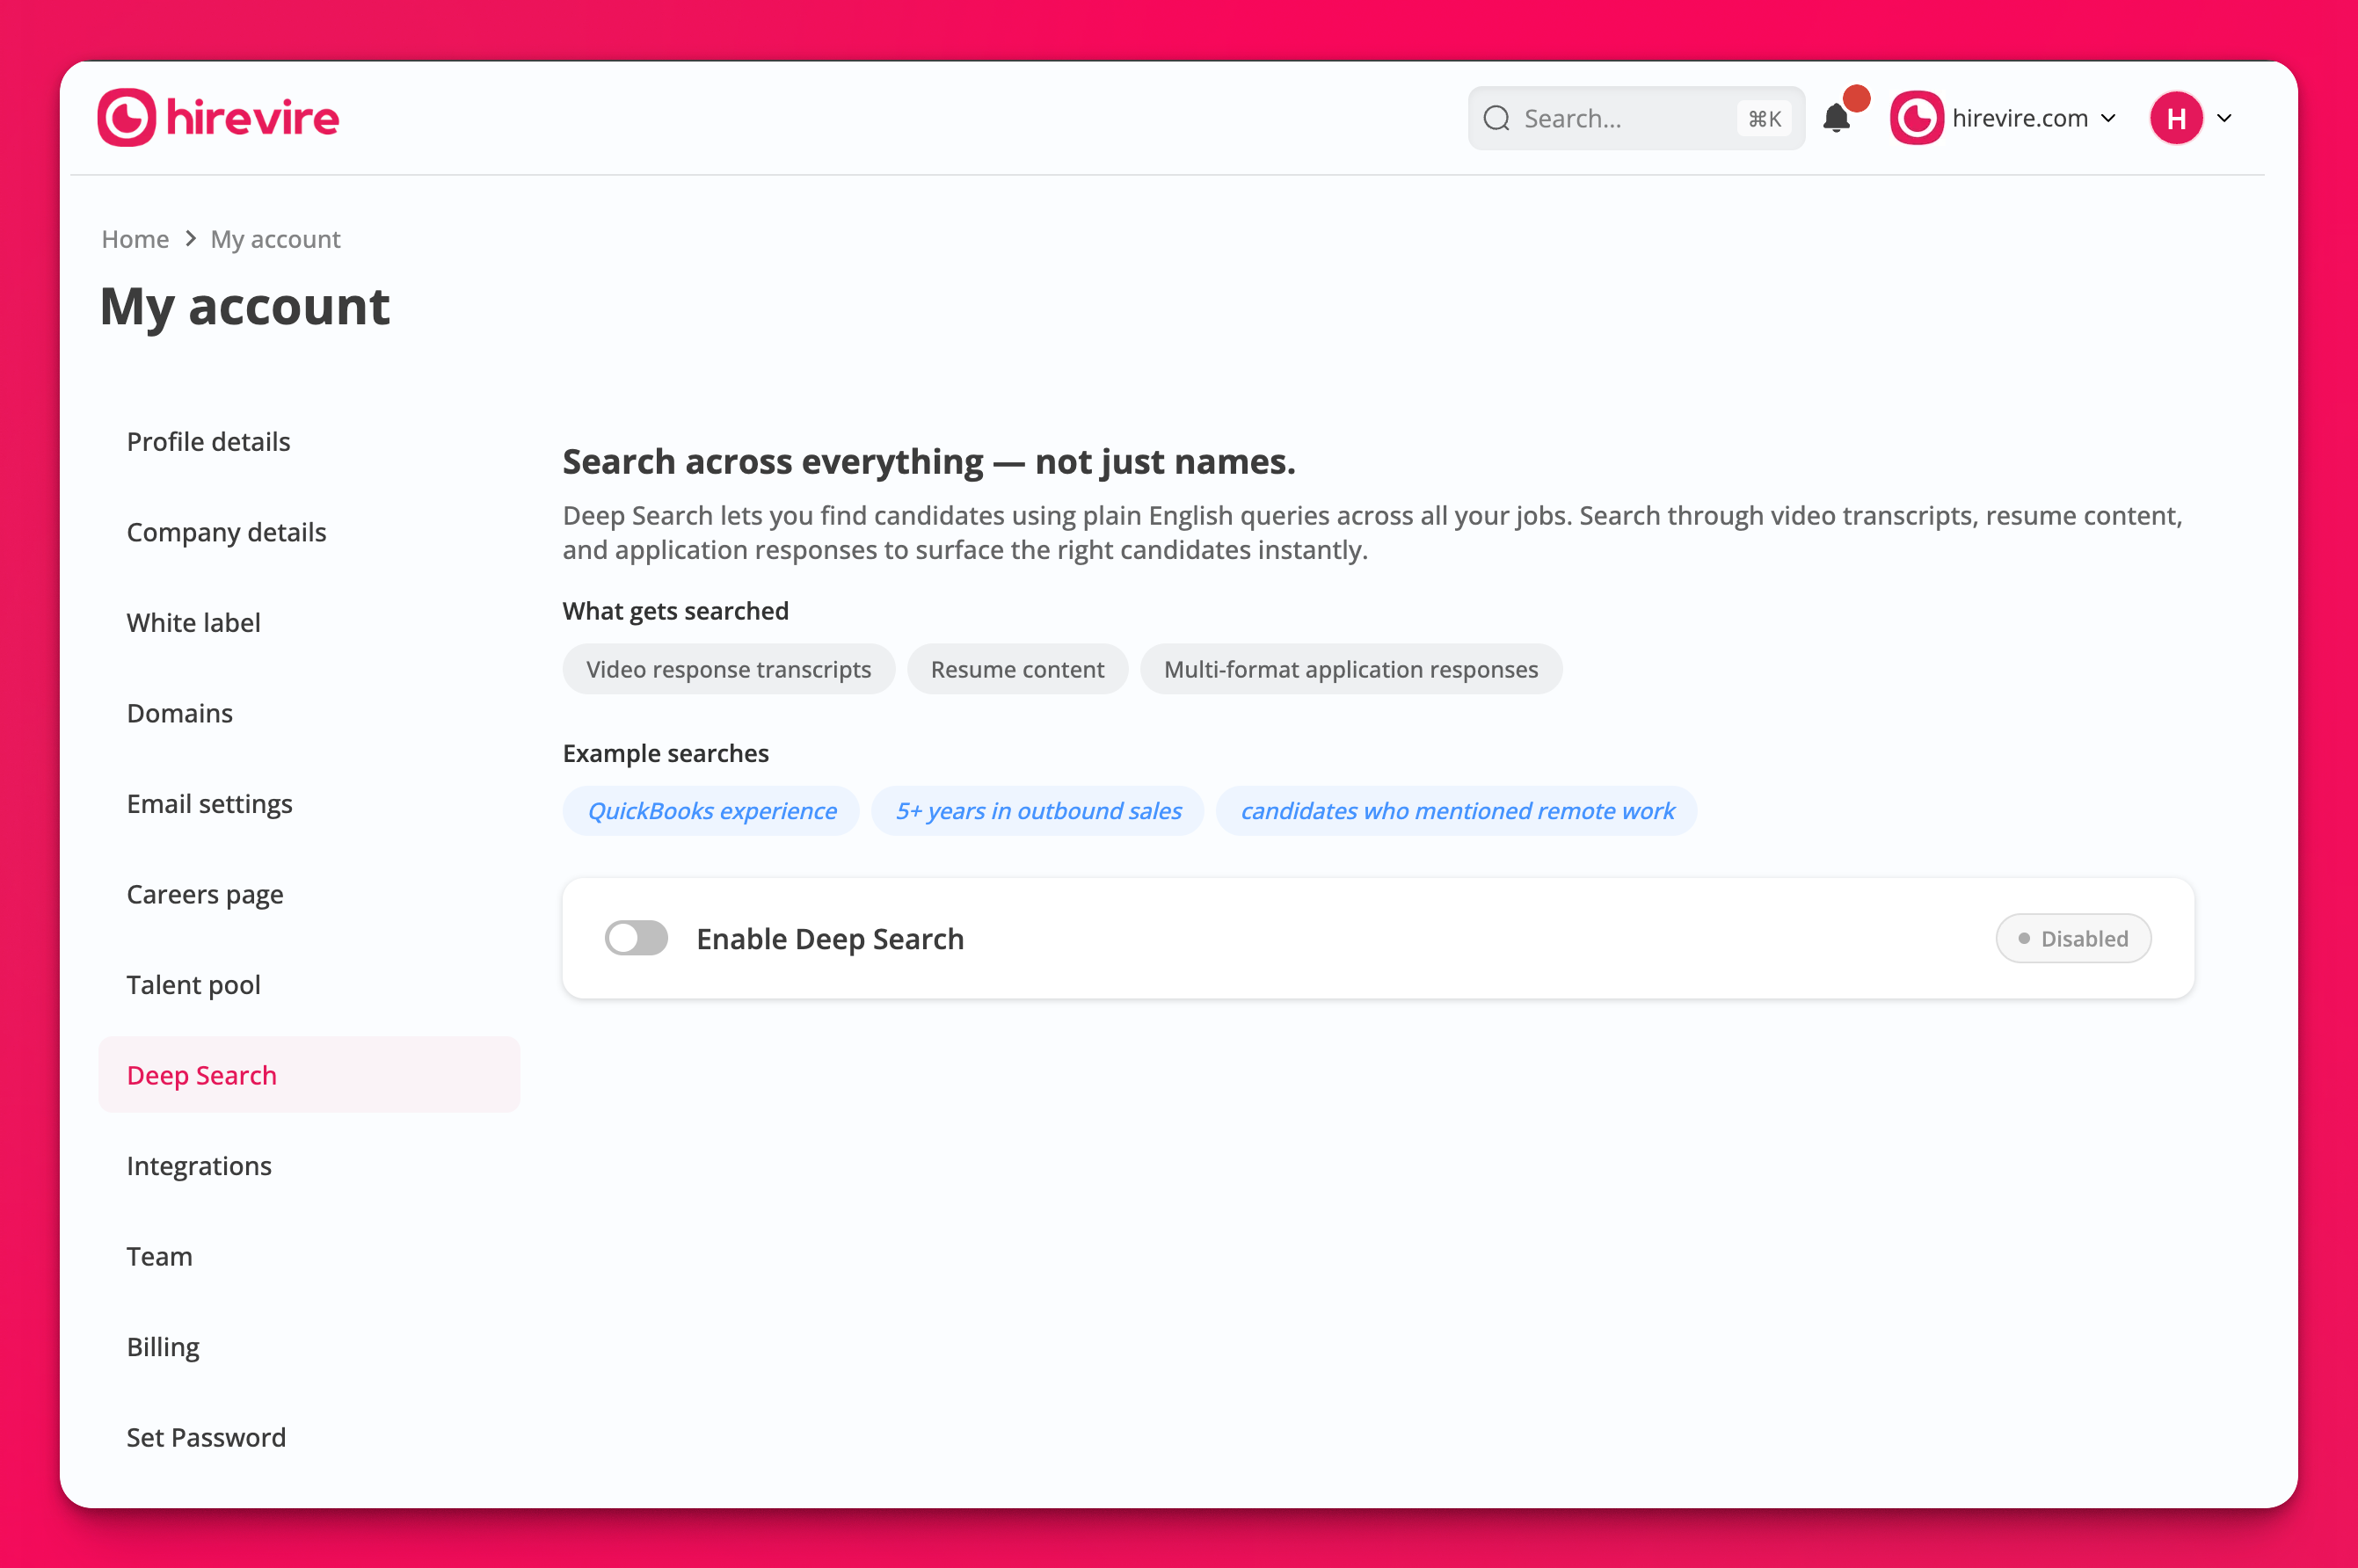Click the What gets searched label
Screen dimensions: 2358x1568
point(676,610)
